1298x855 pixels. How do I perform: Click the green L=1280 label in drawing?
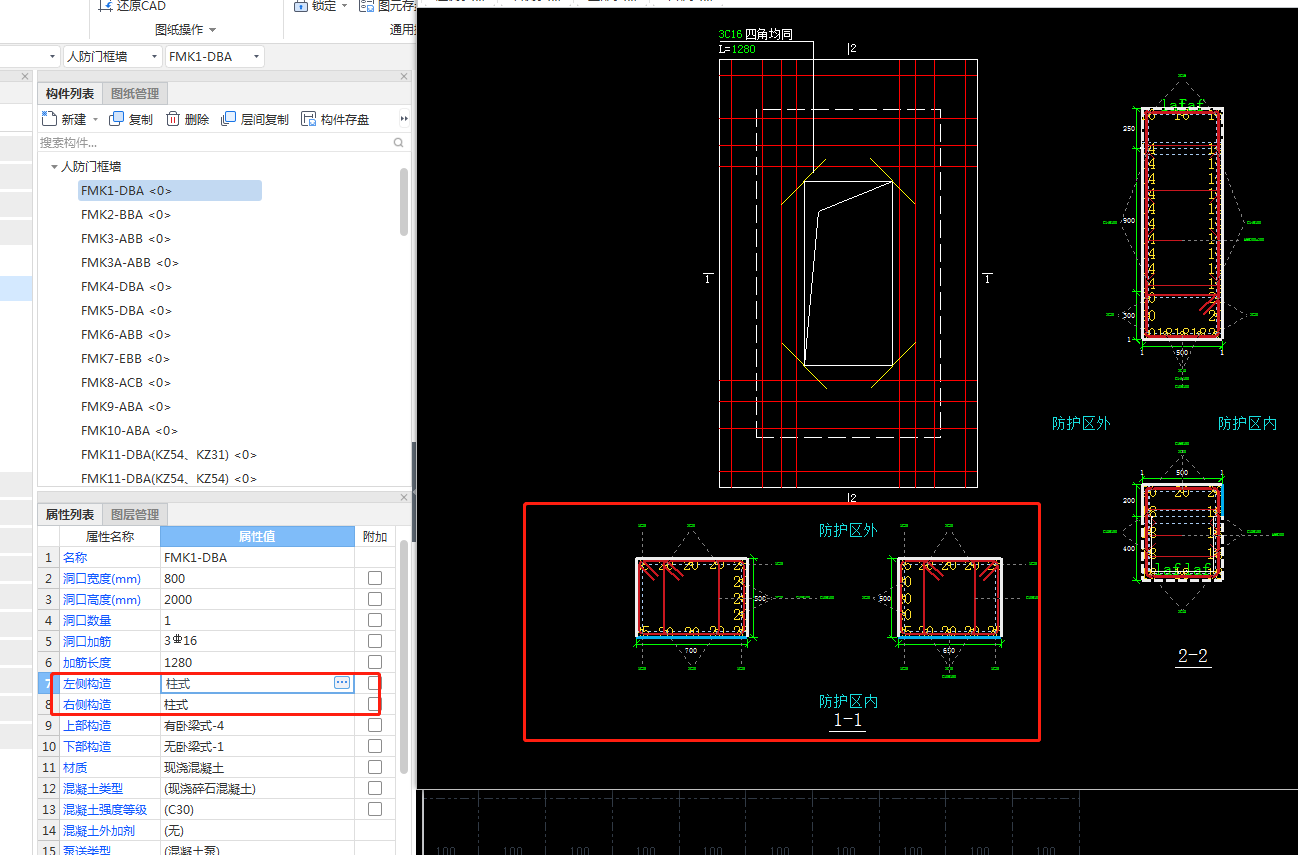737,48
